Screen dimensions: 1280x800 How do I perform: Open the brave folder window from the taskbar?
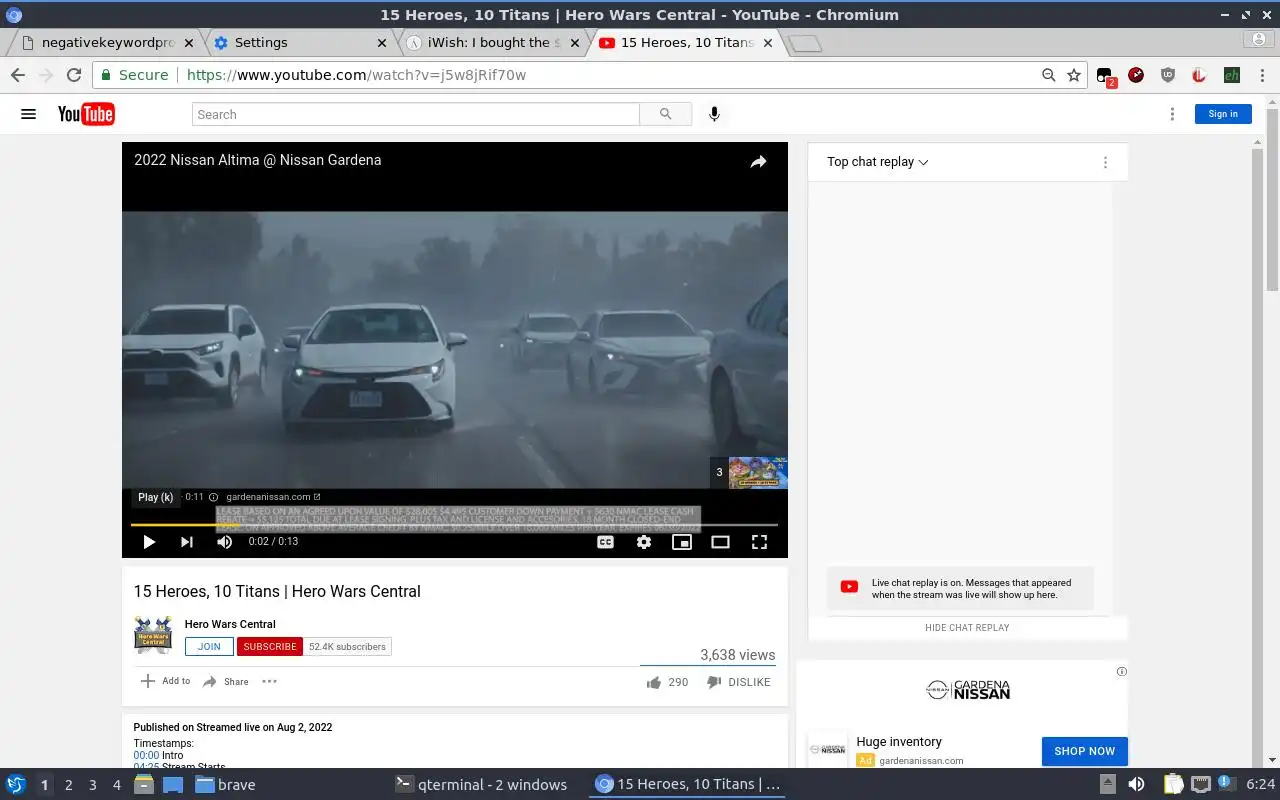click(226, 785)
